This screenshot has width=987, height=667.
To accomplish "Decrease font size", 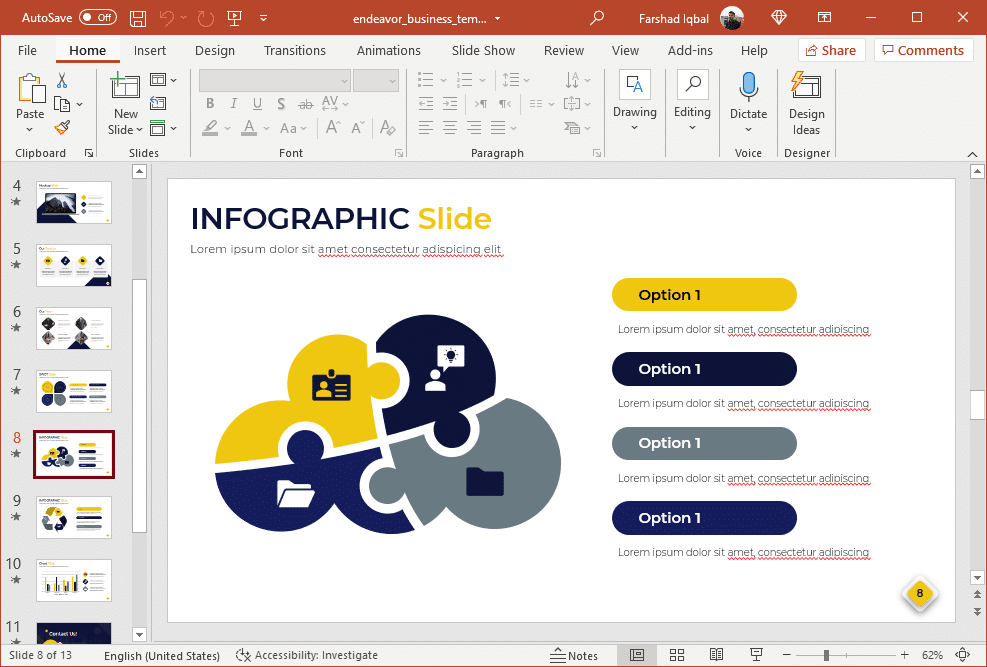I will (358, 128).
